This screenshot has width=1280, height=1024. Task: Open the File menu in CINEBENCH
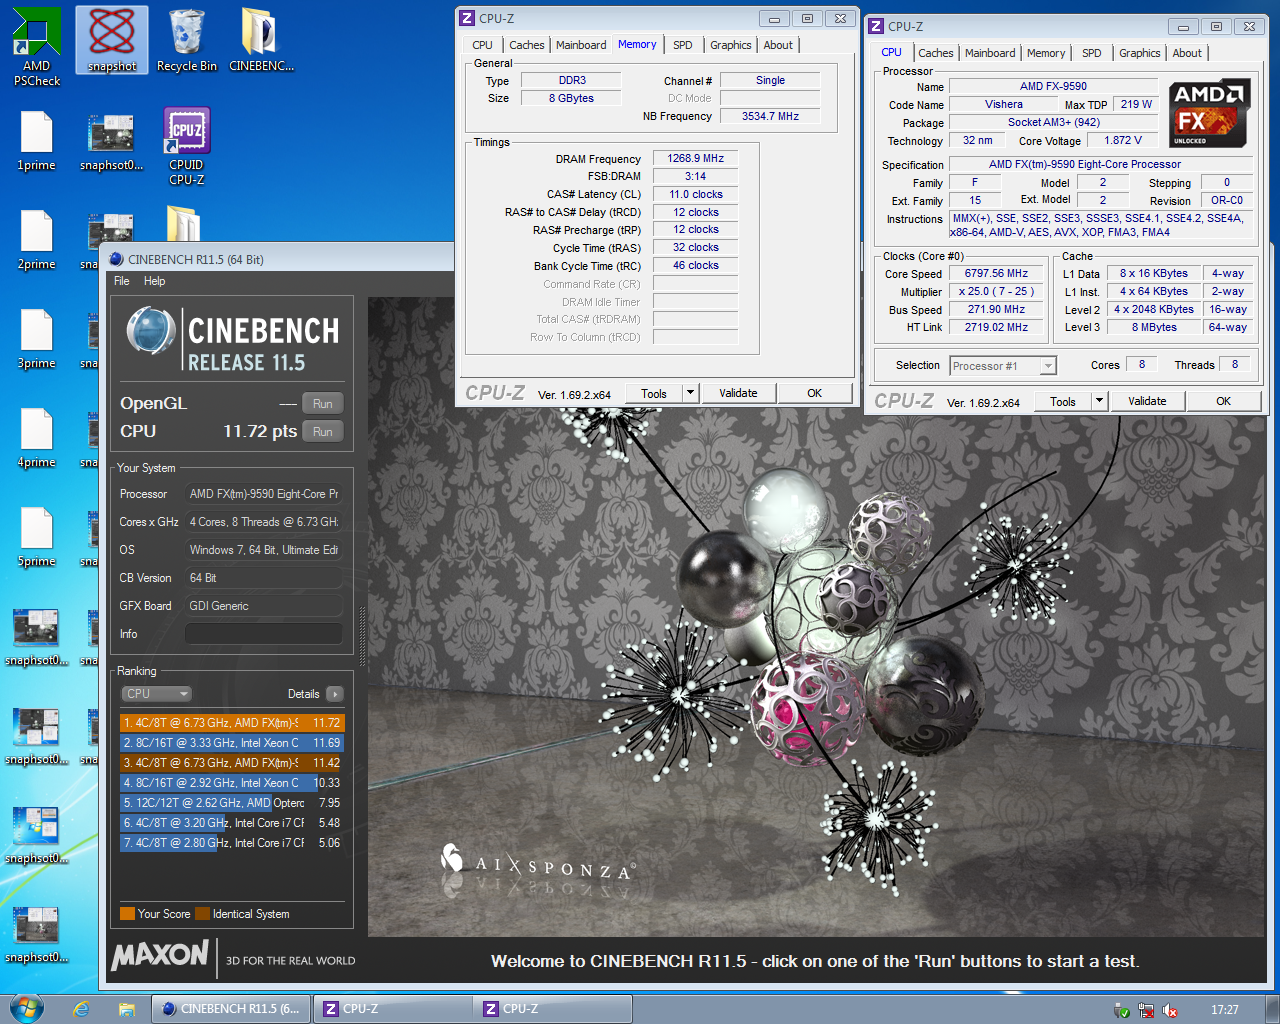122,281
